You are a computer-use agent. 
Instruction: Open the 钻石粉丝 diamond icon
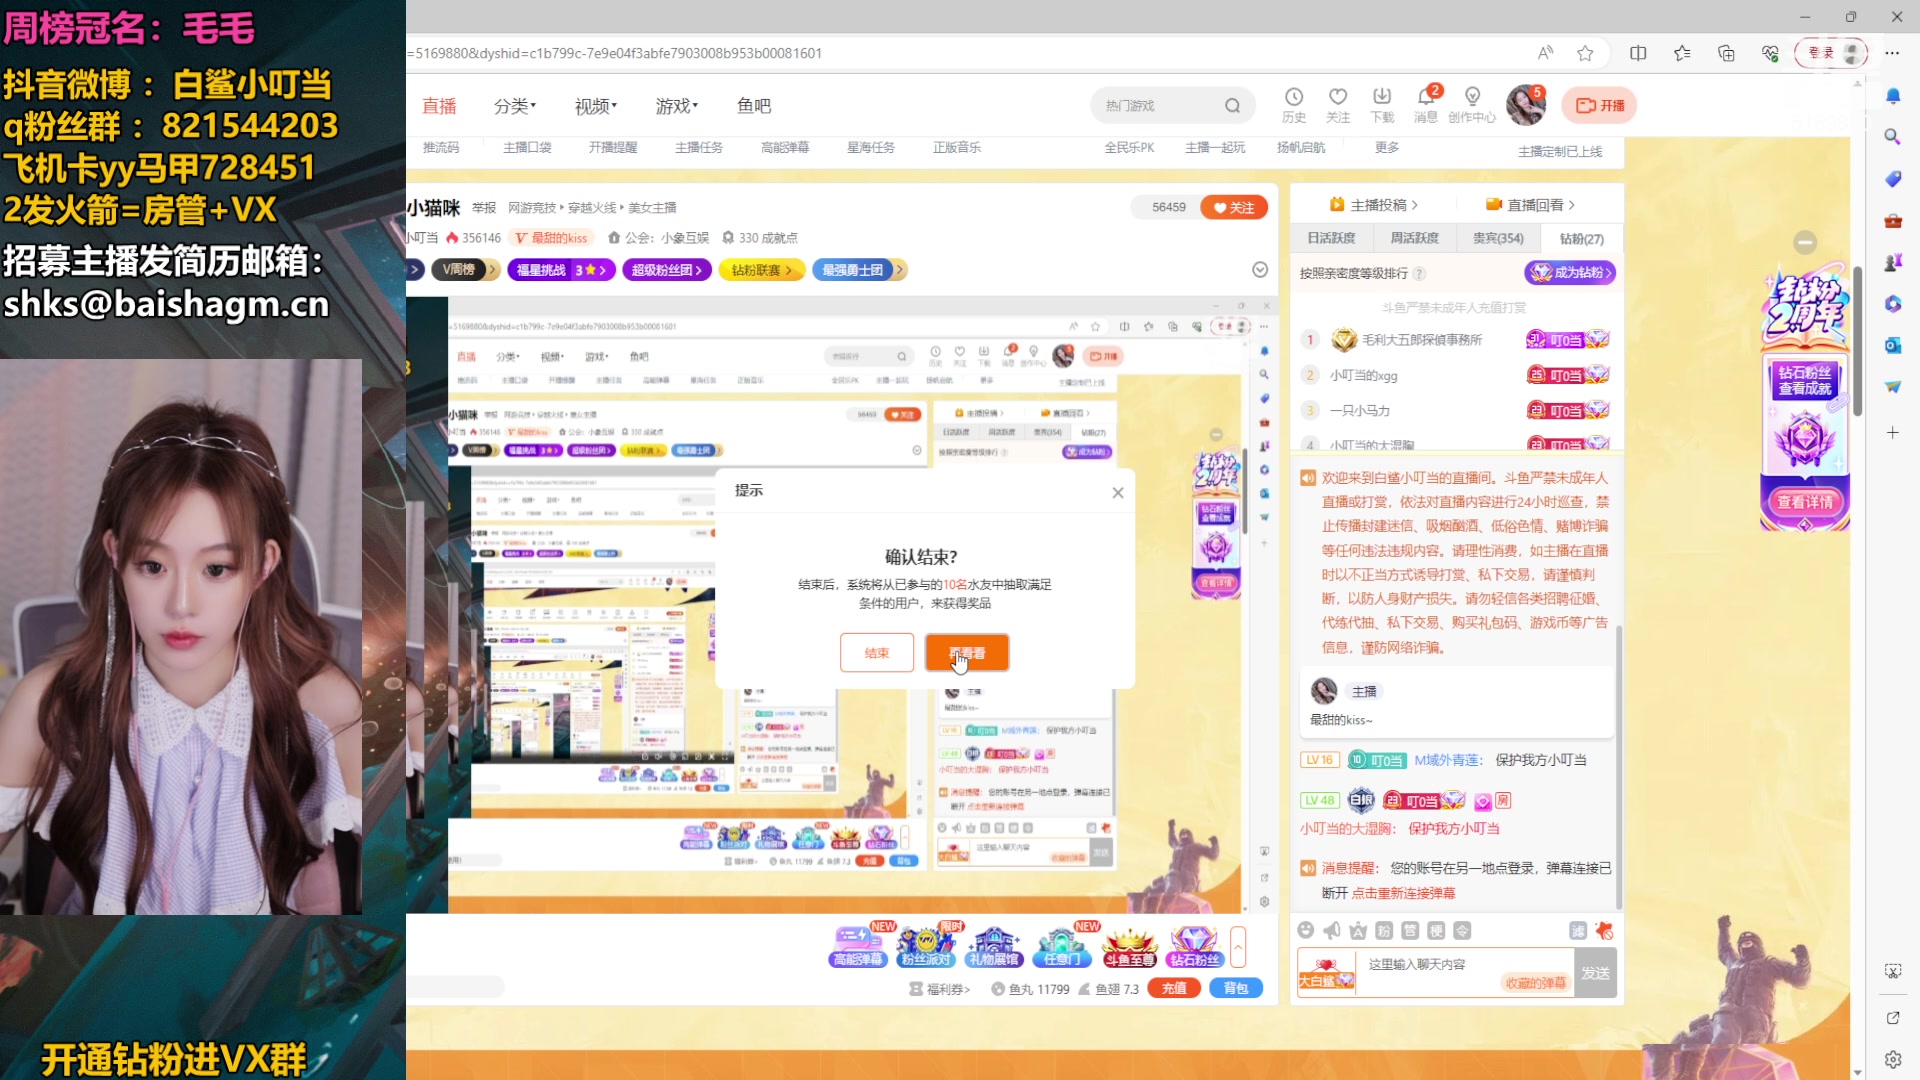(x=1195, y=945)
